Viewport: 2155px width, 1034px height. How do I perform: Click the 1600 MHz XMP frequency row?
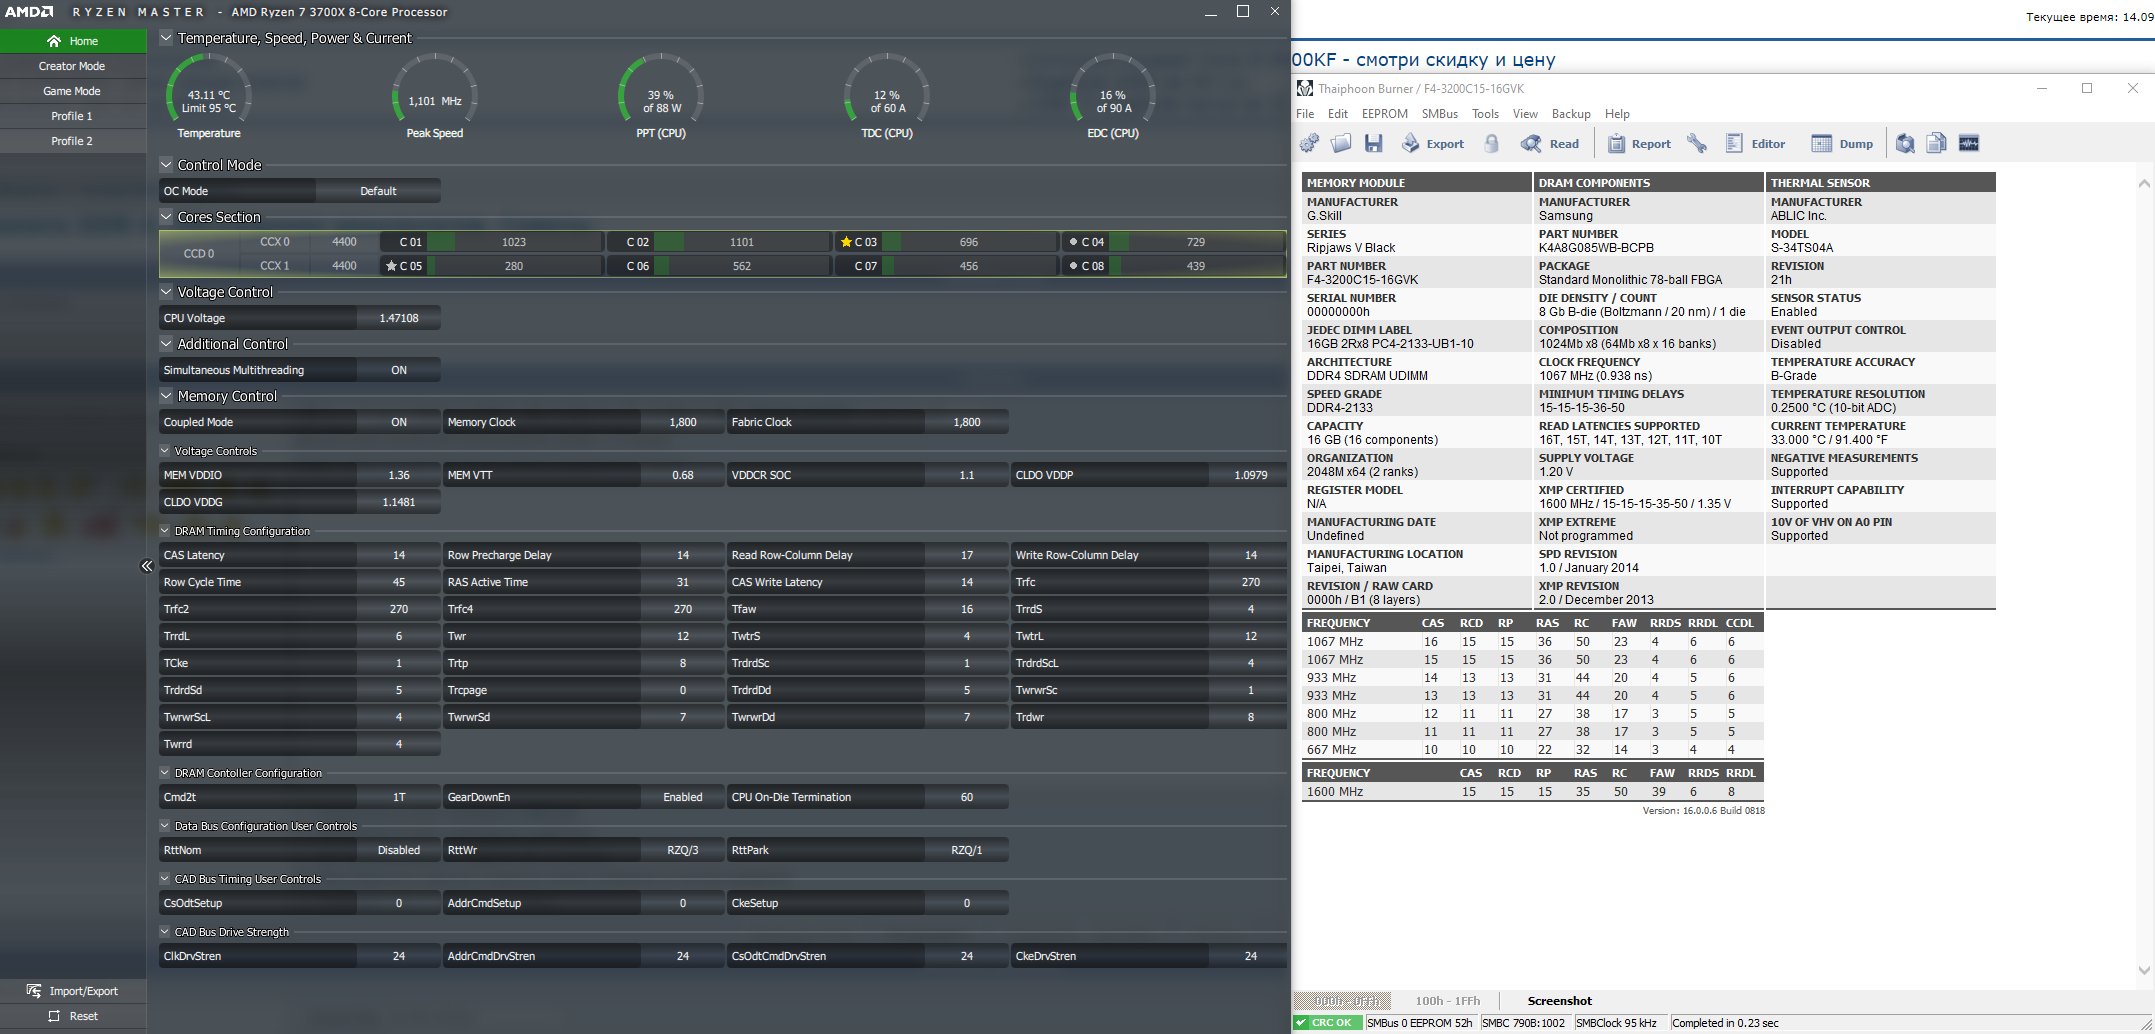point(1532,792)
